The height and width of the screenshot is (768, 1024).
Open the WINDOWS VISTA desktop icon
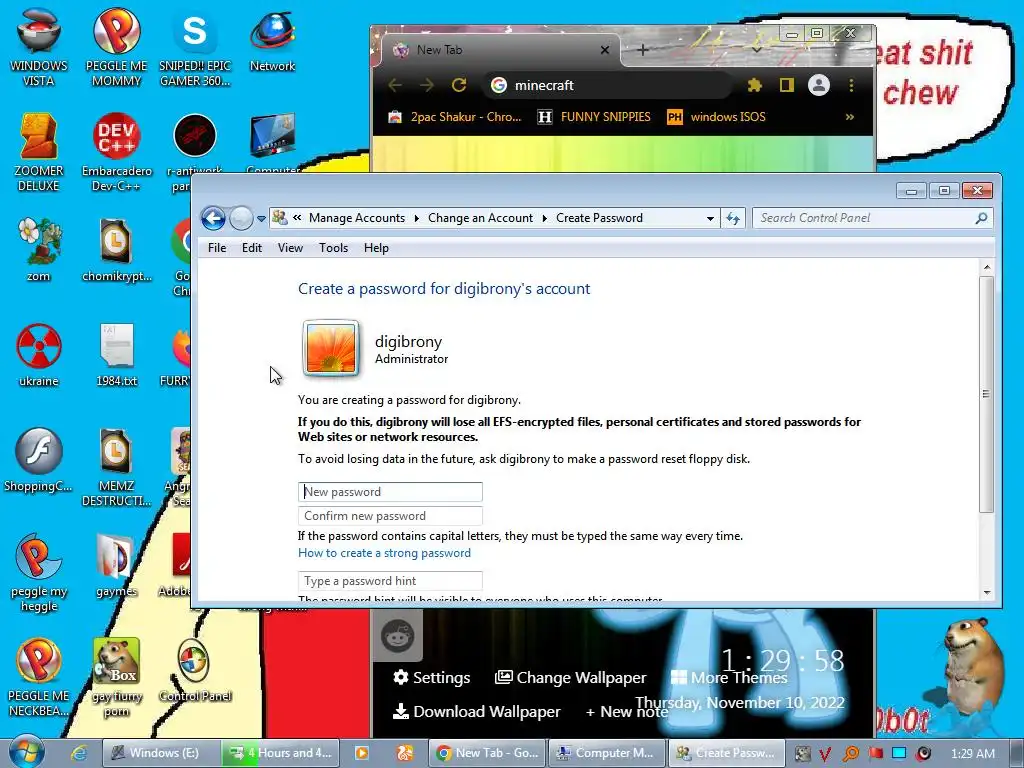point(39,47)
